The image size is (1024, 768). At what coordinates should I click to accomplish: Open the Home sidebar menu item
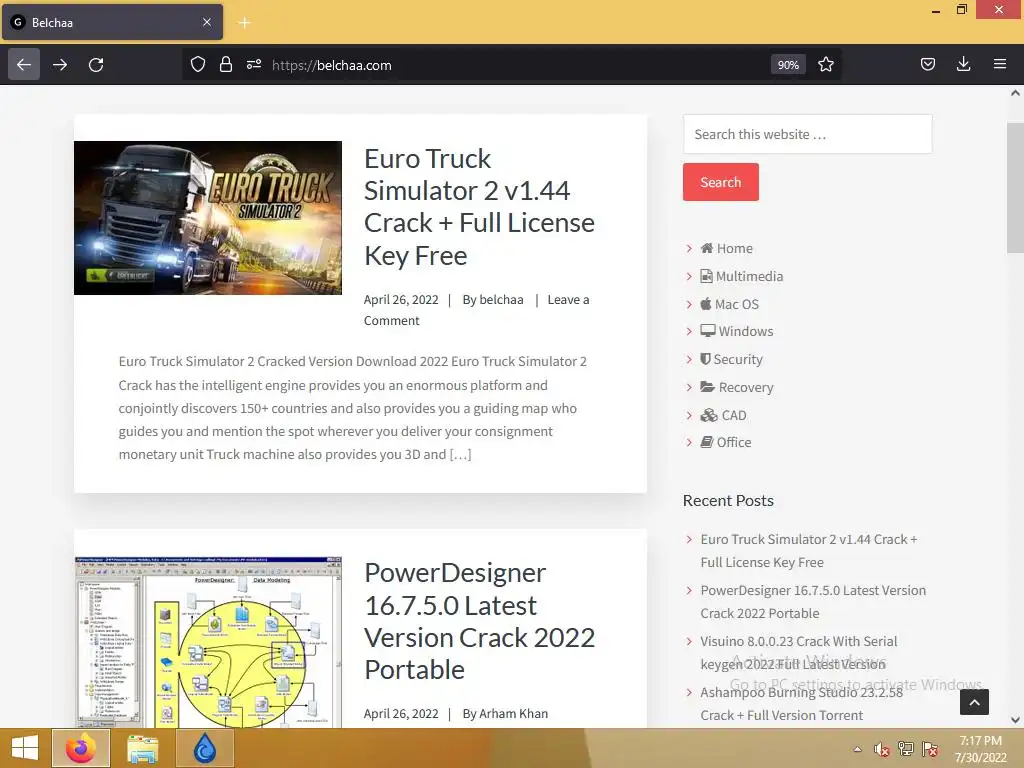(x=735, y=248)
